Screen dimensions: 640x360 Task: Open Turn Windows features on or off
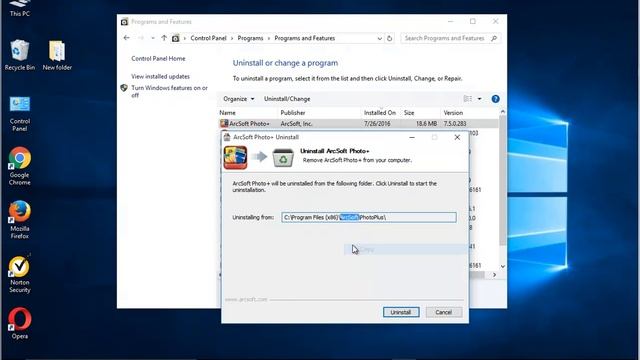[x=169, y=91]
